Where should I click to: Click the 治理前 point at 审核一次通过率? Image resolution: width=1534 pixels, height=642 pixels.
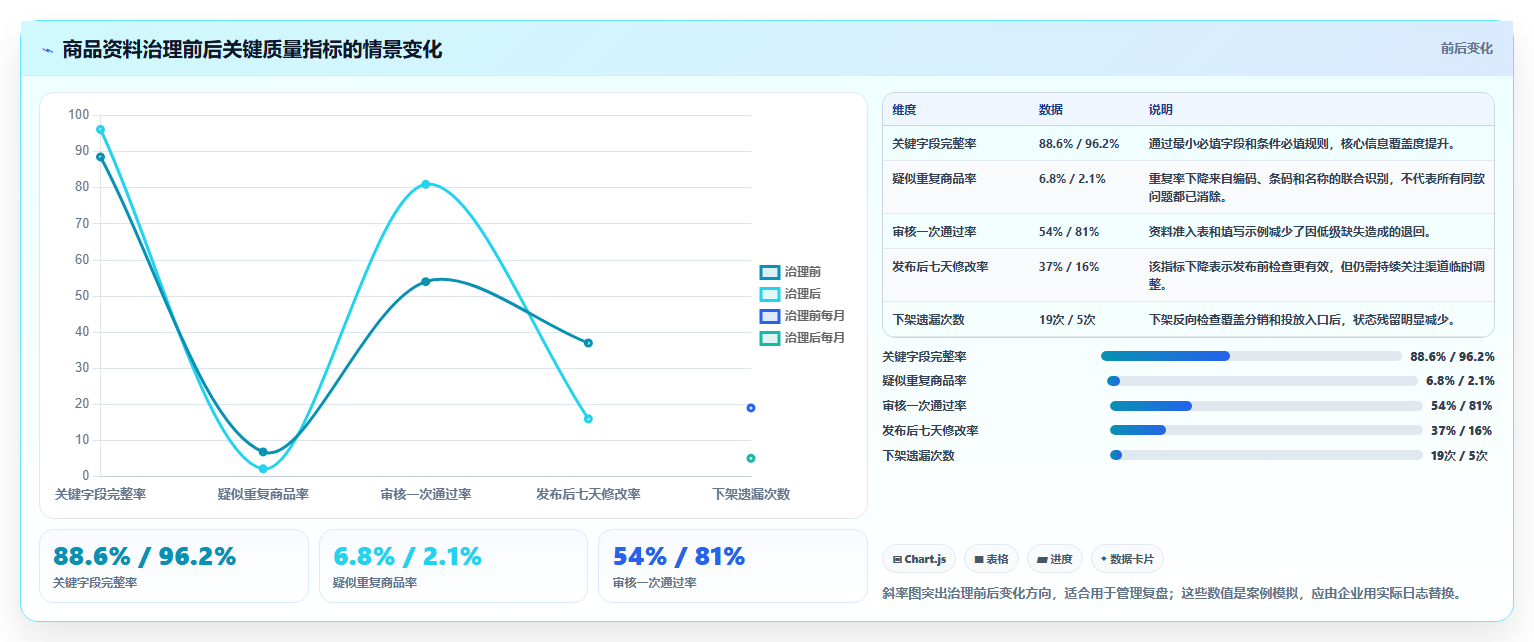point(425,282)
